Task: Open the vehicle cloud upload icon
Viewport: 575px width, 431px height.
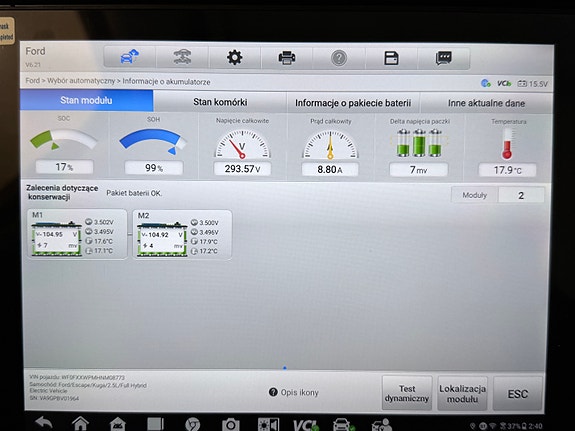Action: click(130, 57)
